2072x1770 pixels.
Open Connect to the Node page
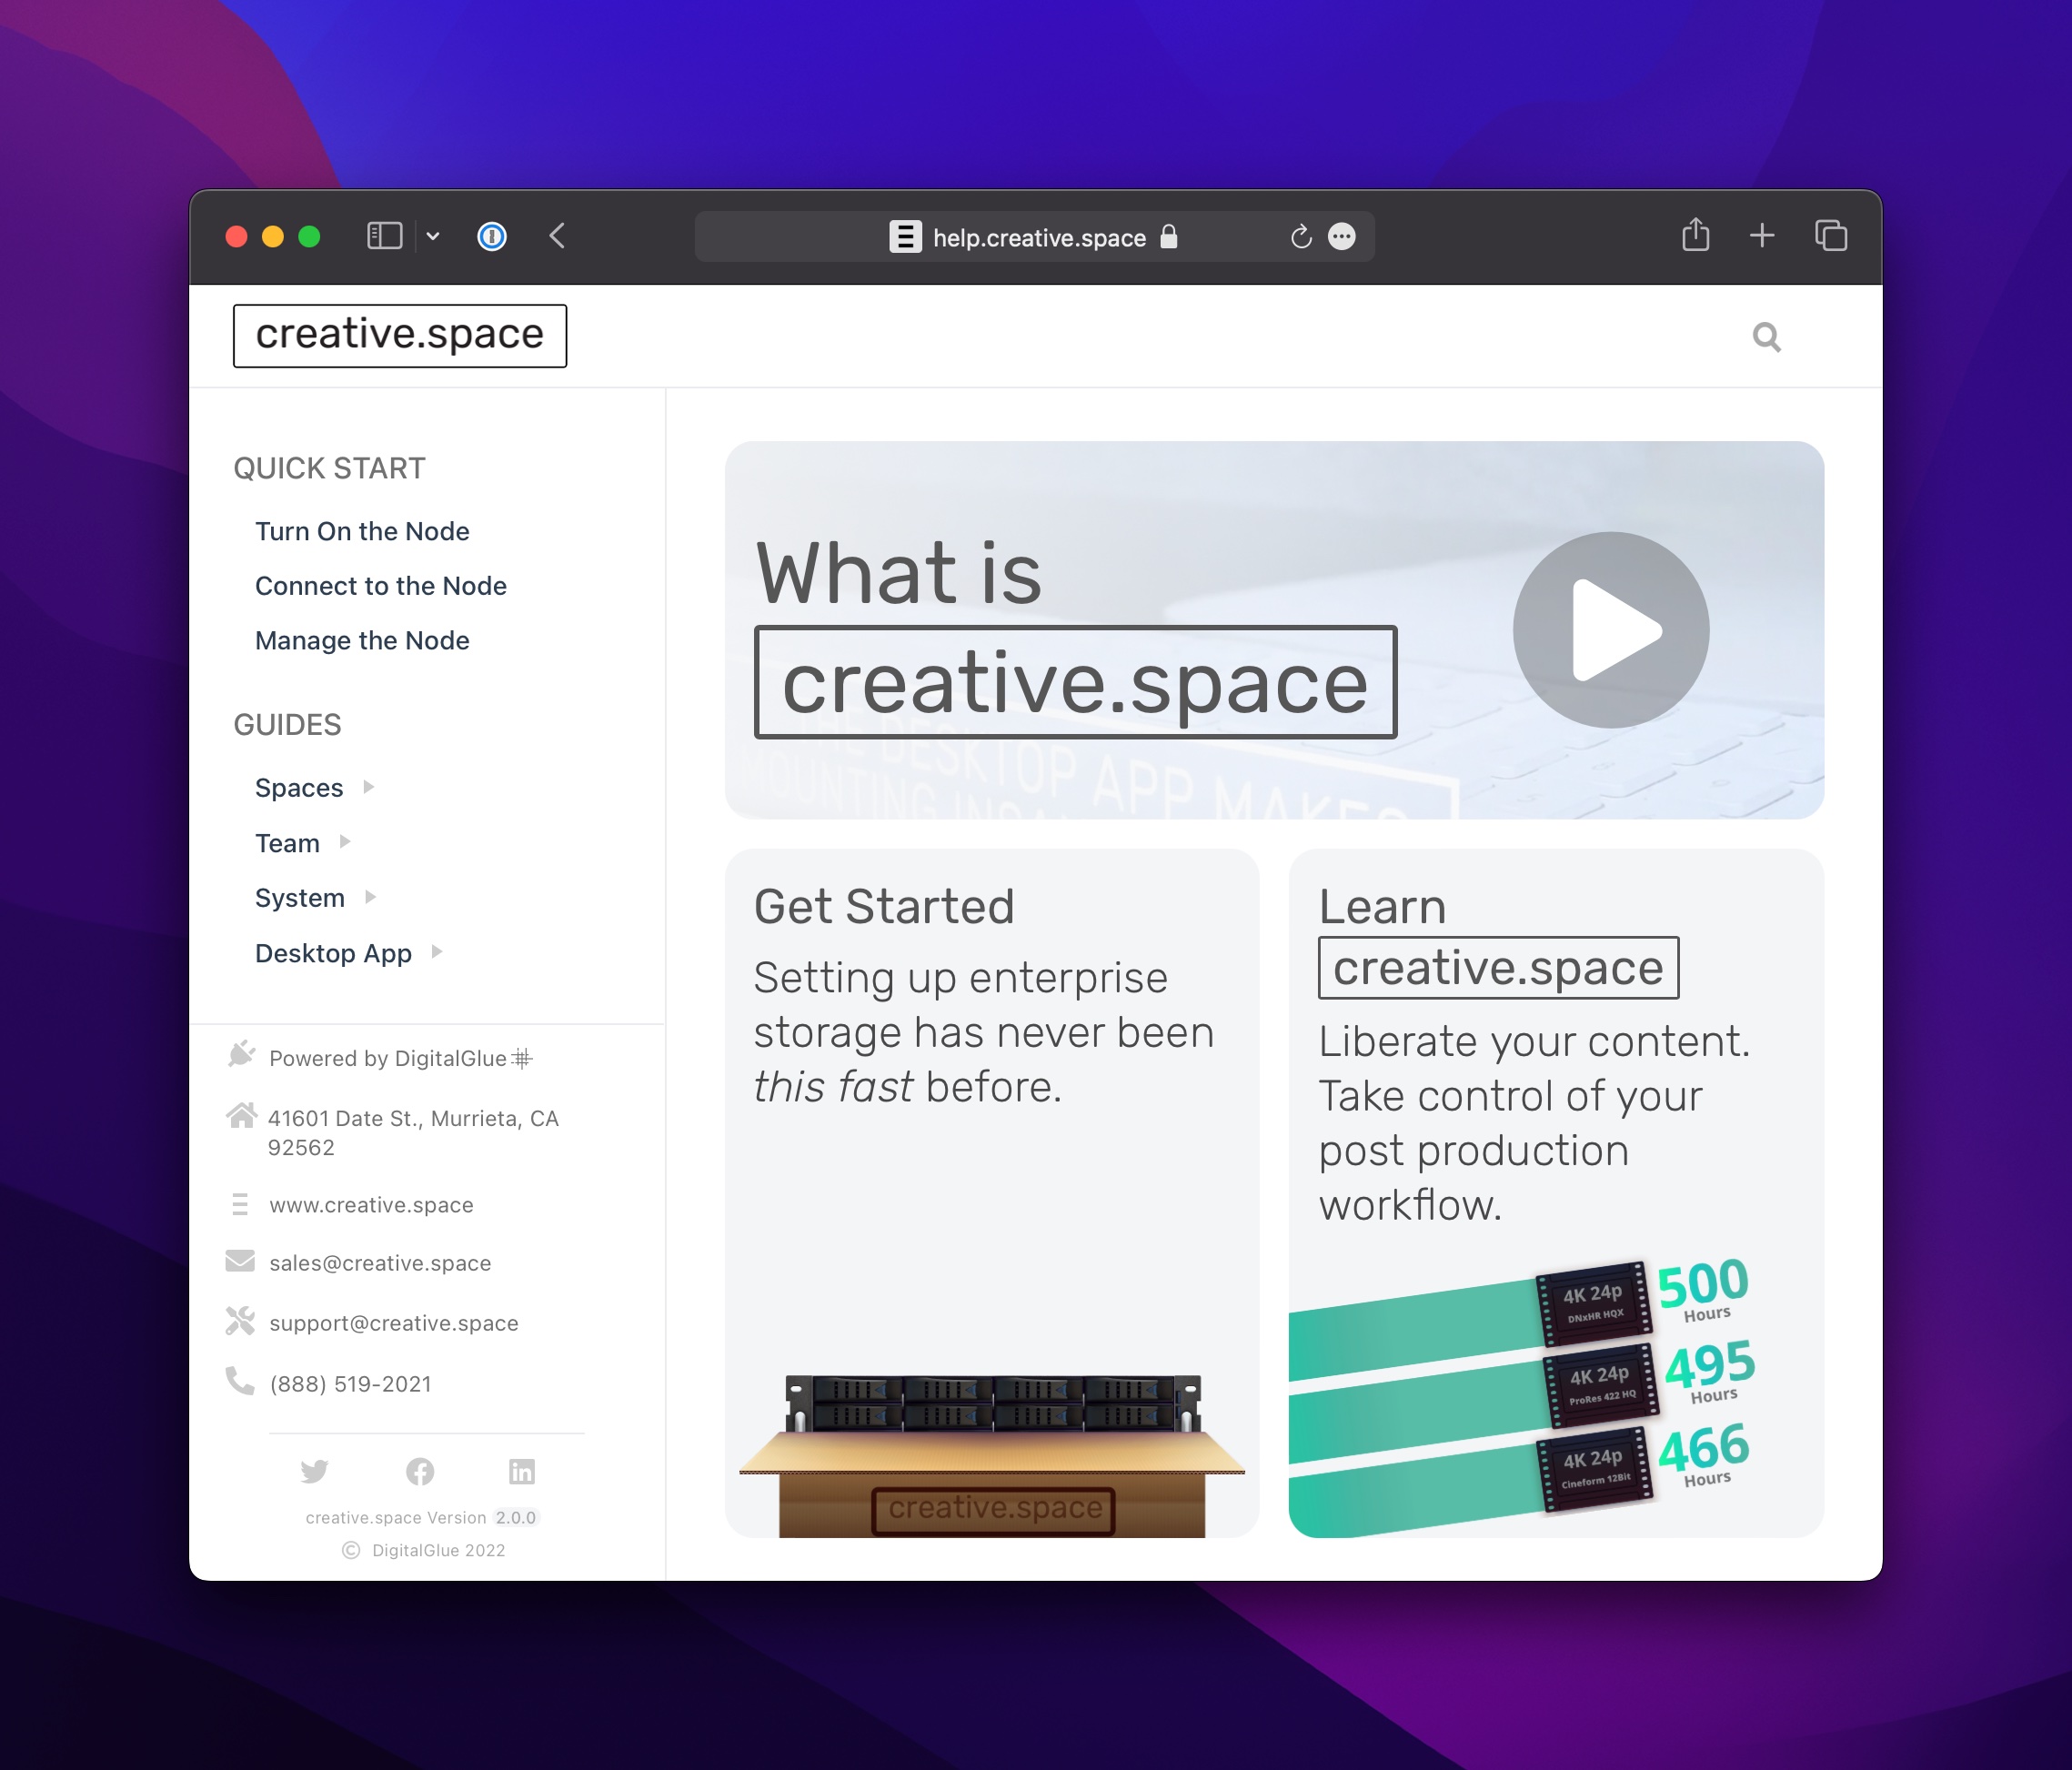(380, 586)
